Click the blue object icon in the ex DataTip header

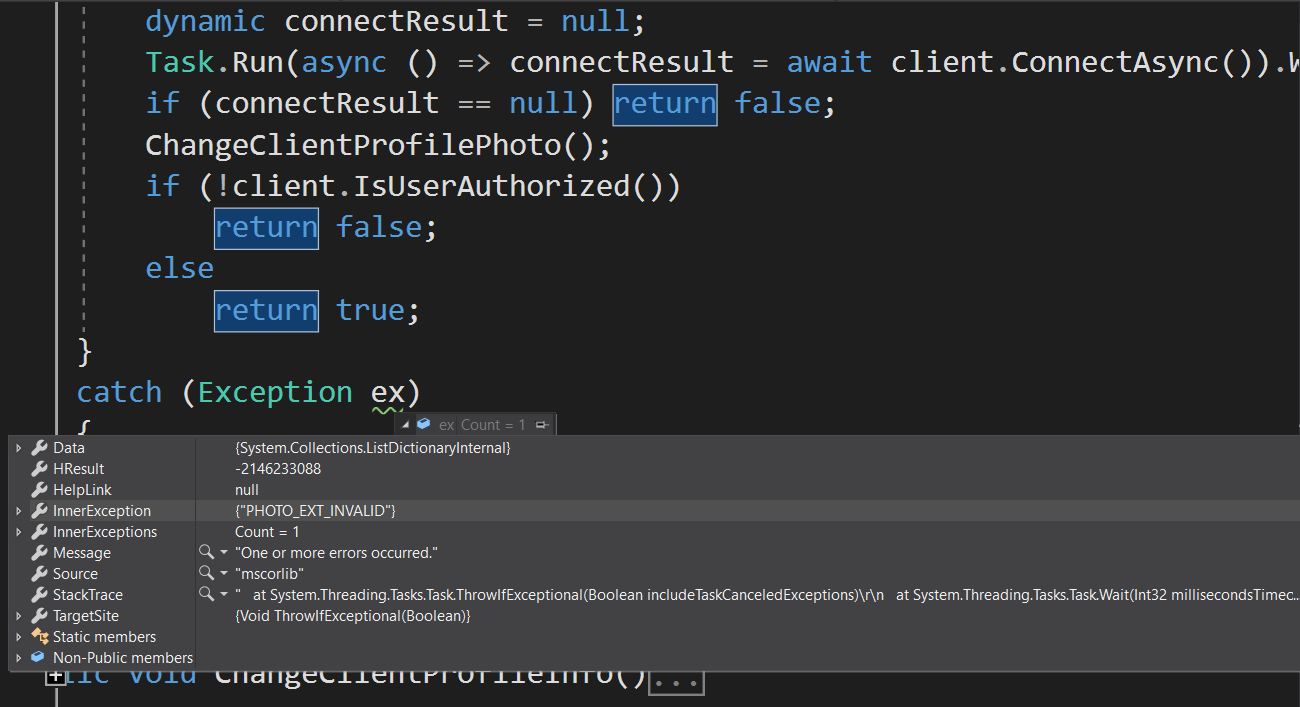[423, 423]
